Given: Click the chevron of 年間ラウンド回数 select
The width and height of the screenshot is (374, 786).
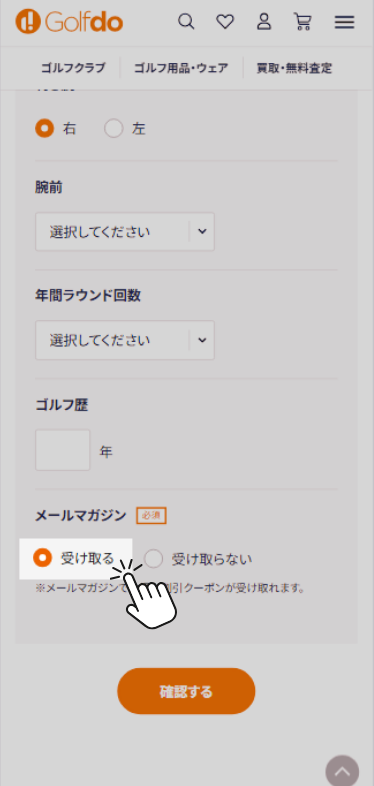Looking at the screenshot, I should point(202,340).
